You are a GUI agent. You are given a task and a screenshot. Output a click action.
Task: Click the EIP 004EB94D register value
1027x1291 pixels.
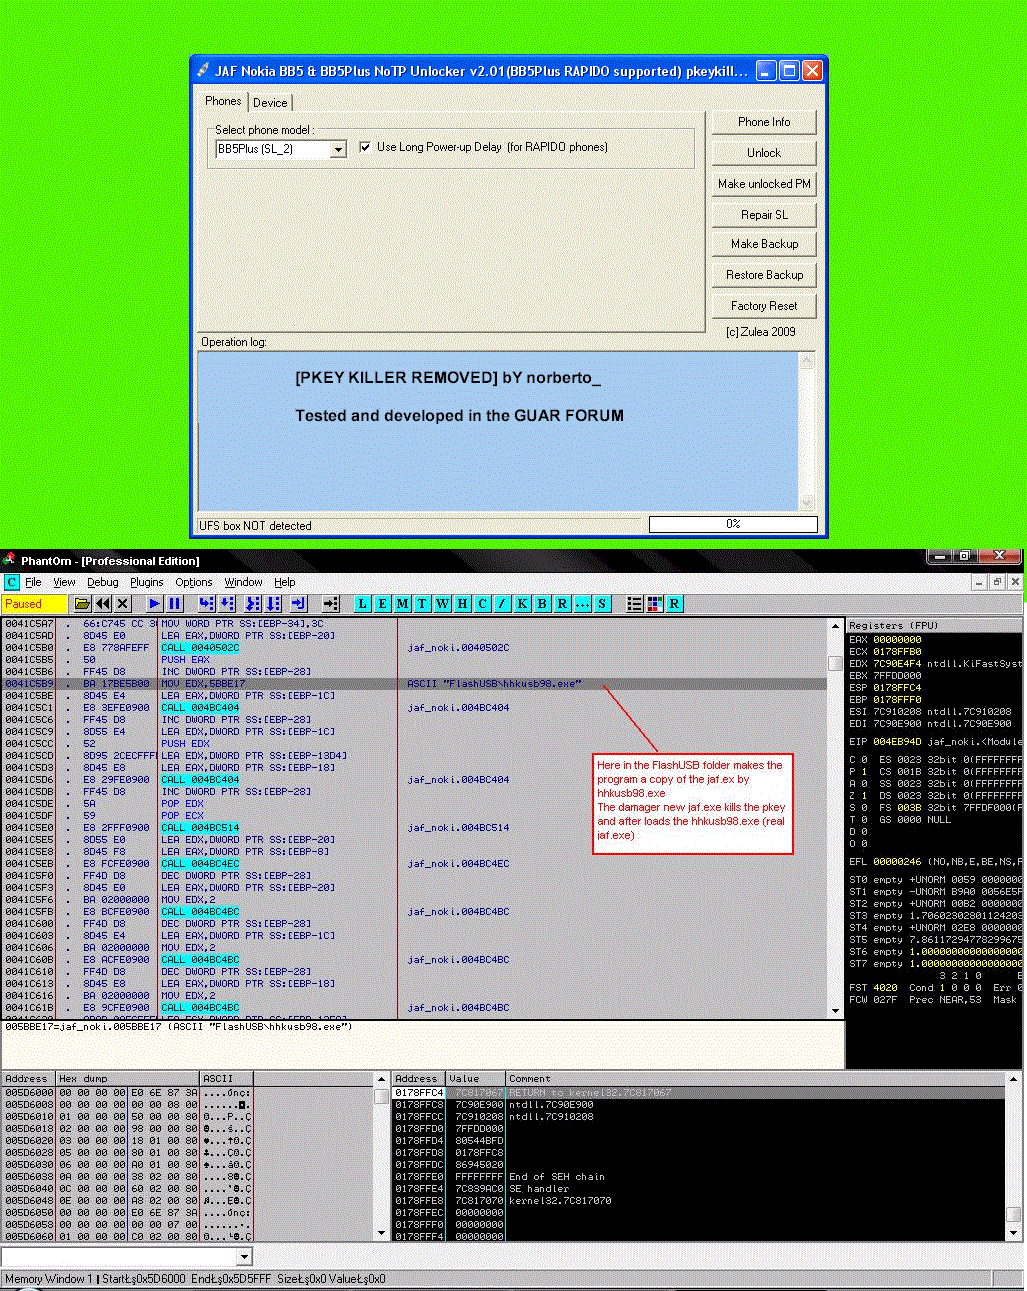tap(897, 742)
